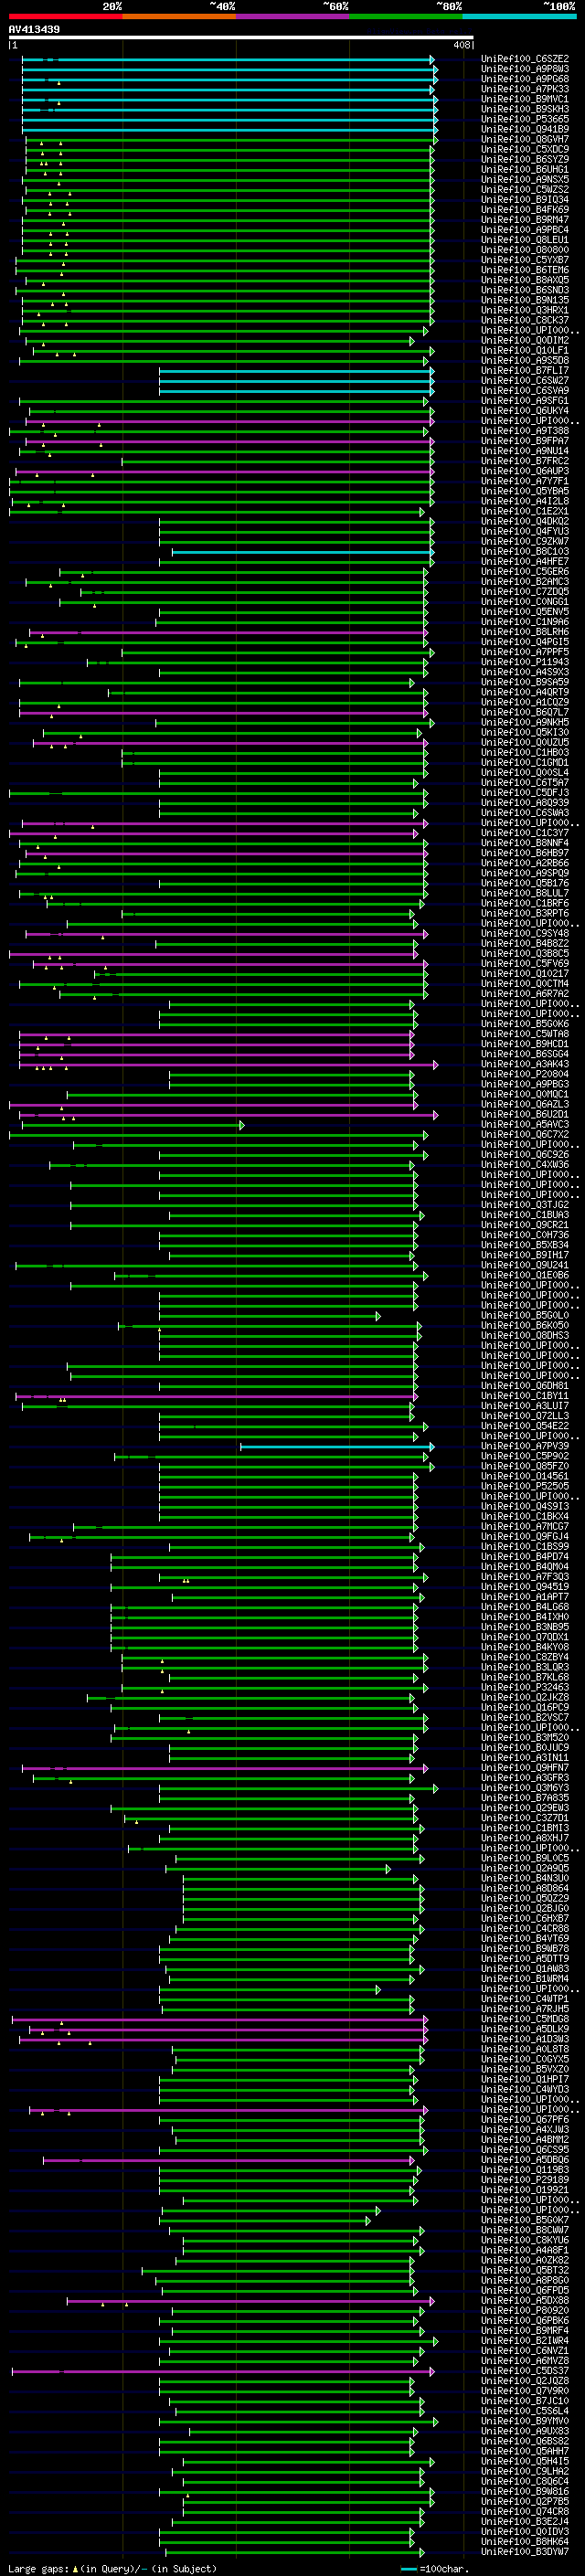Image resolution: width=585 pixels, height=2576 pixels.
Task: Select the UniRef100_C1C3Y7 label
Action: tap(525, 833)
